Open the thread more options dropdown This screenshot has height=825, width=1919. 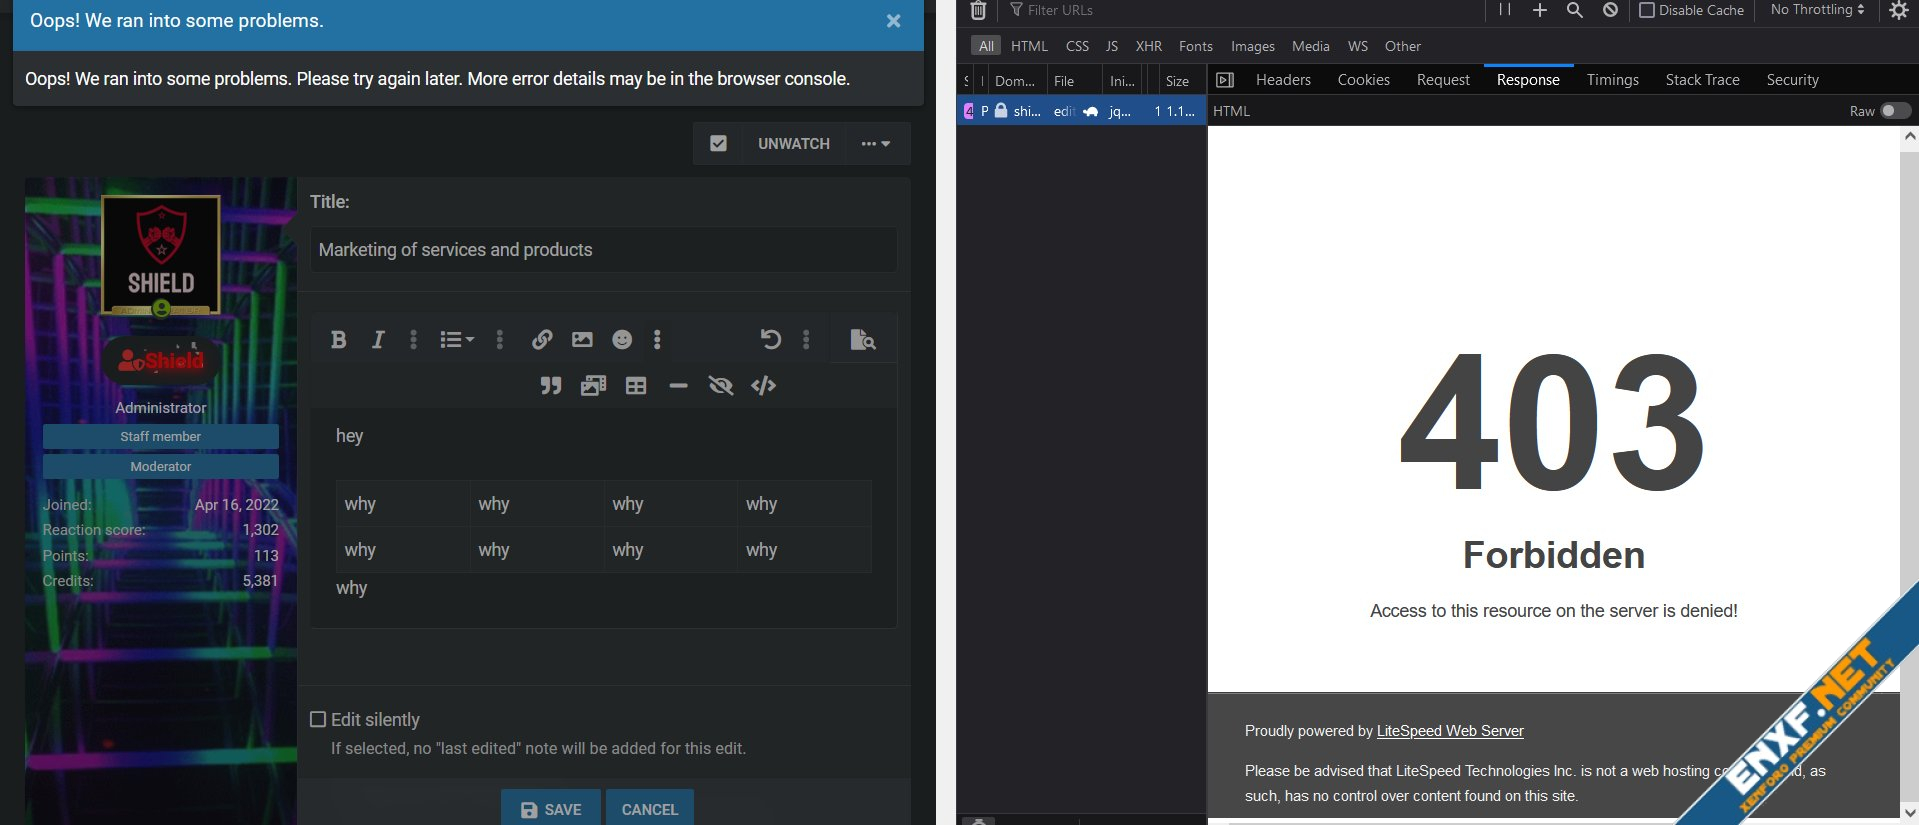click(876, 144)
